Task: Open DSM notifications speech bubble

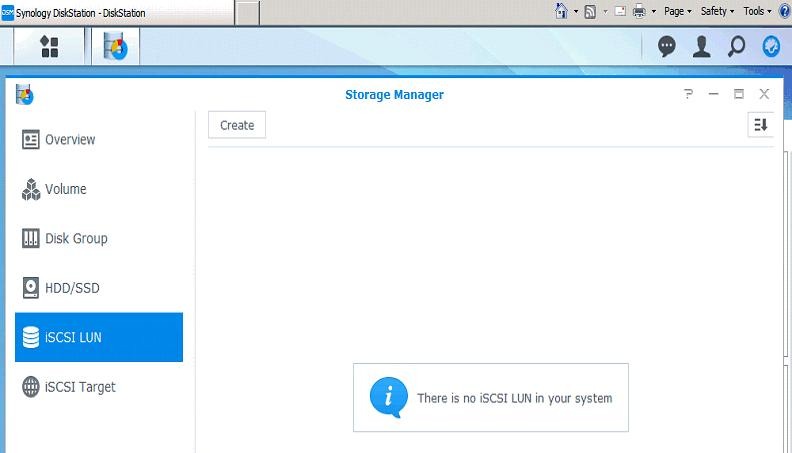Action: (x=666, y=46)
